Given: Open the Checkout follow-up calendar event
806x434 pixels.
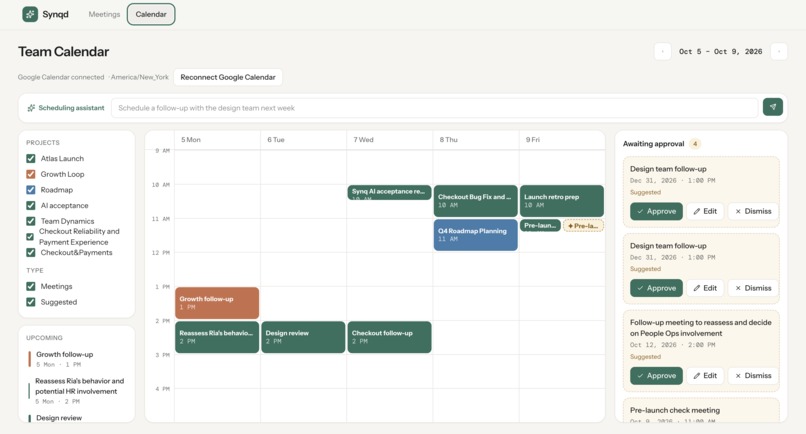Looking at the screenshot, I should click(x=390, y=337).
